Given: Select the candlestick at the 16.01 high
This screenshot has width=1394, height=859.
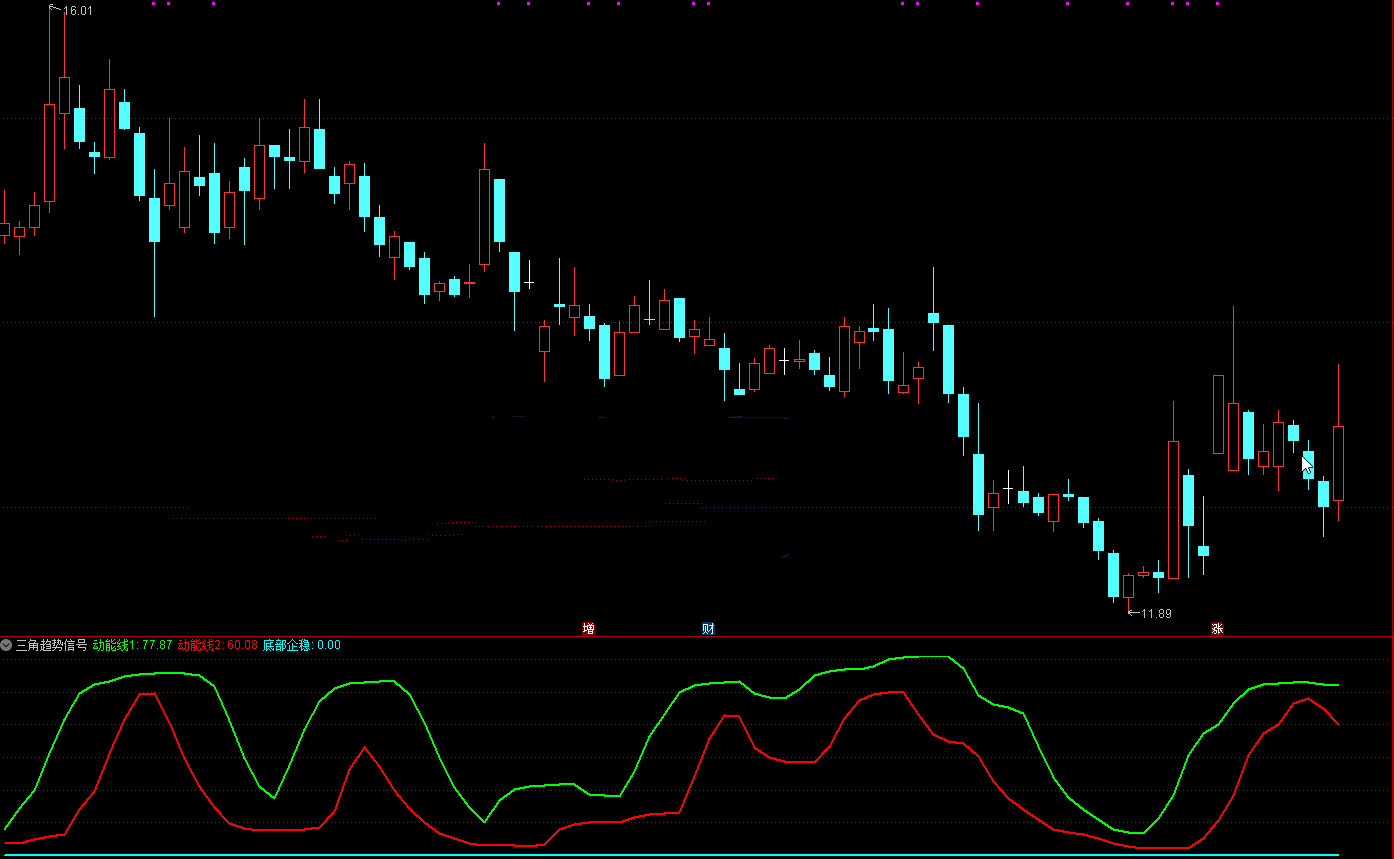Looking at the screenshot, I should click(x=50, y=150).
